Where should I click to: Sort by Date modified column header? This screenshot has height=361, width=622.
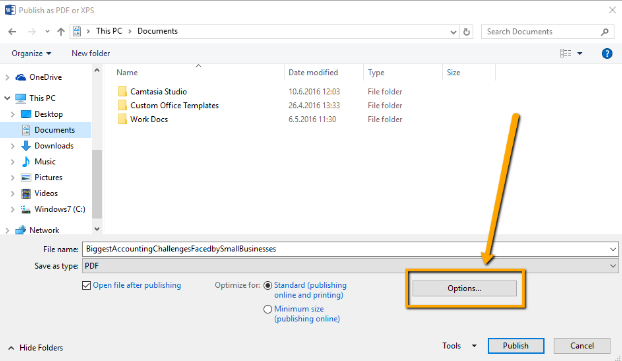(313, 73)
